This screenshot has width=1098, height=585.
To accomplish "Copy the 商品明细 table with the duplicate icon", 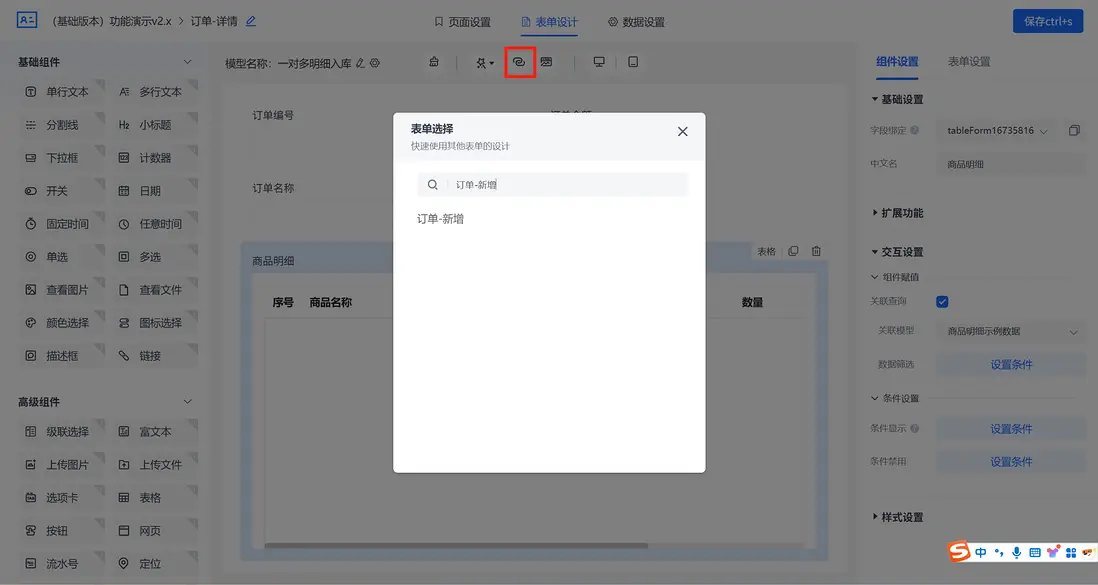I will [792, 251].
